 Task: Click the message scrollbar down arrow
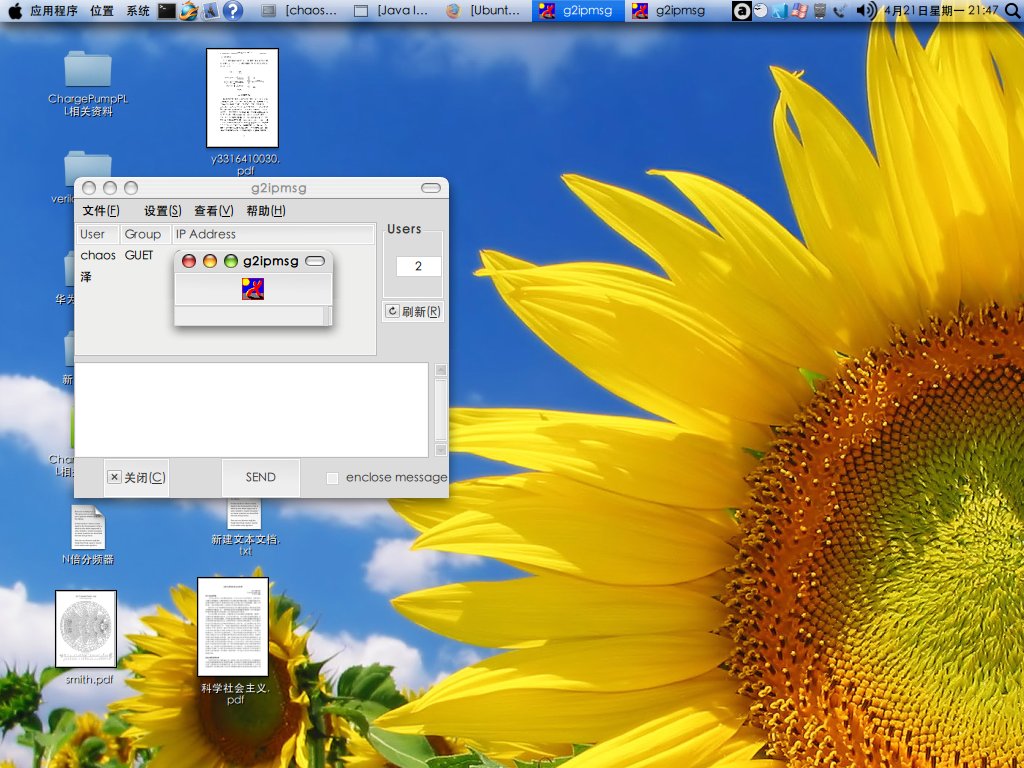tap(441, 449)
